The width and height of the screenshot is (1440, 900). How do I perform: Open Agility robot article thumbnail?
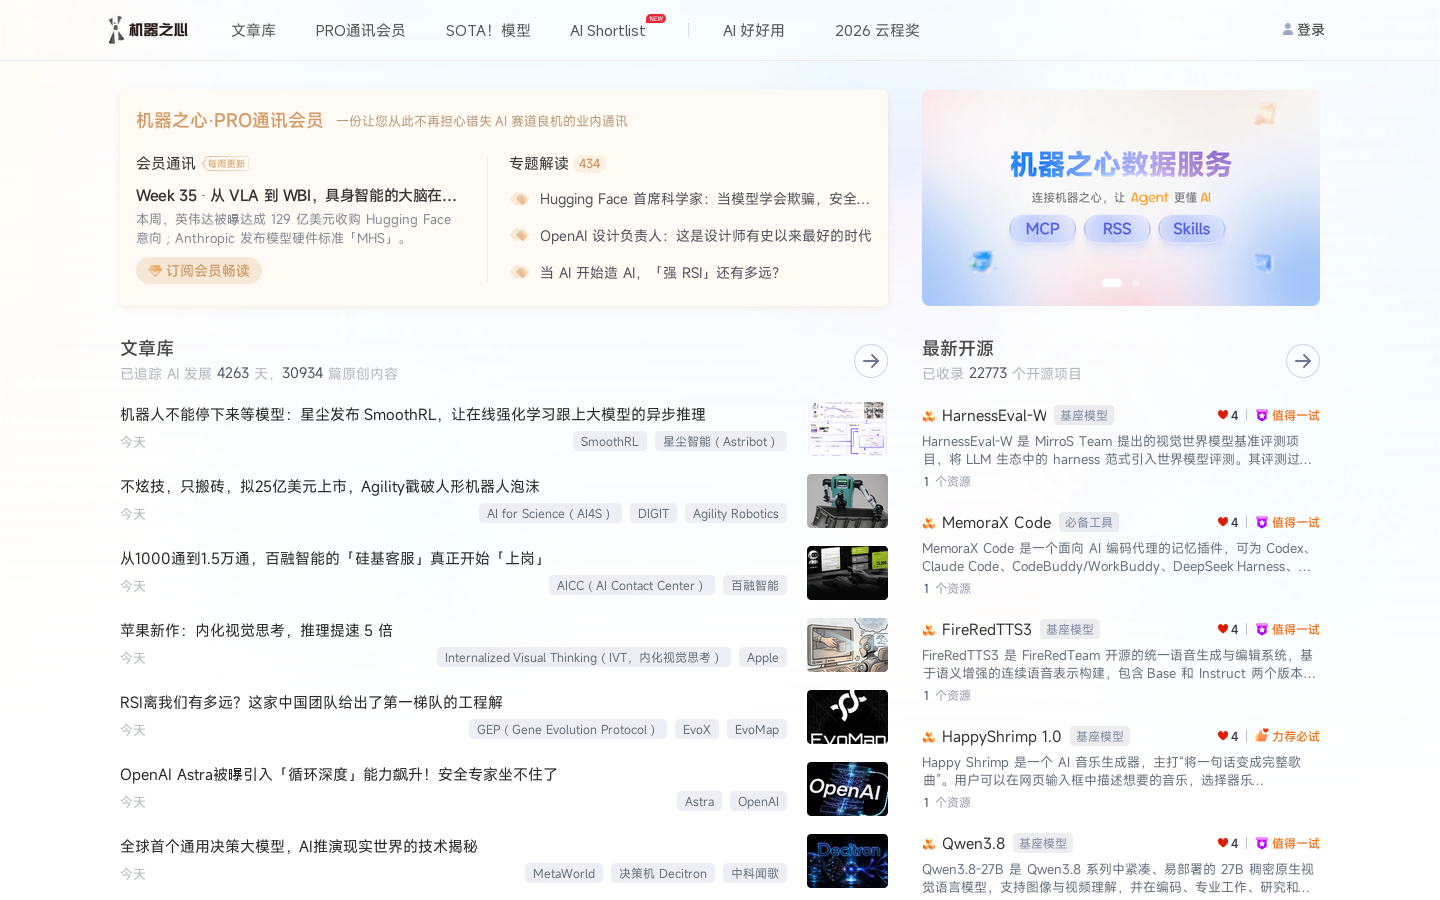pyautogui.click(x=847, y=501)
